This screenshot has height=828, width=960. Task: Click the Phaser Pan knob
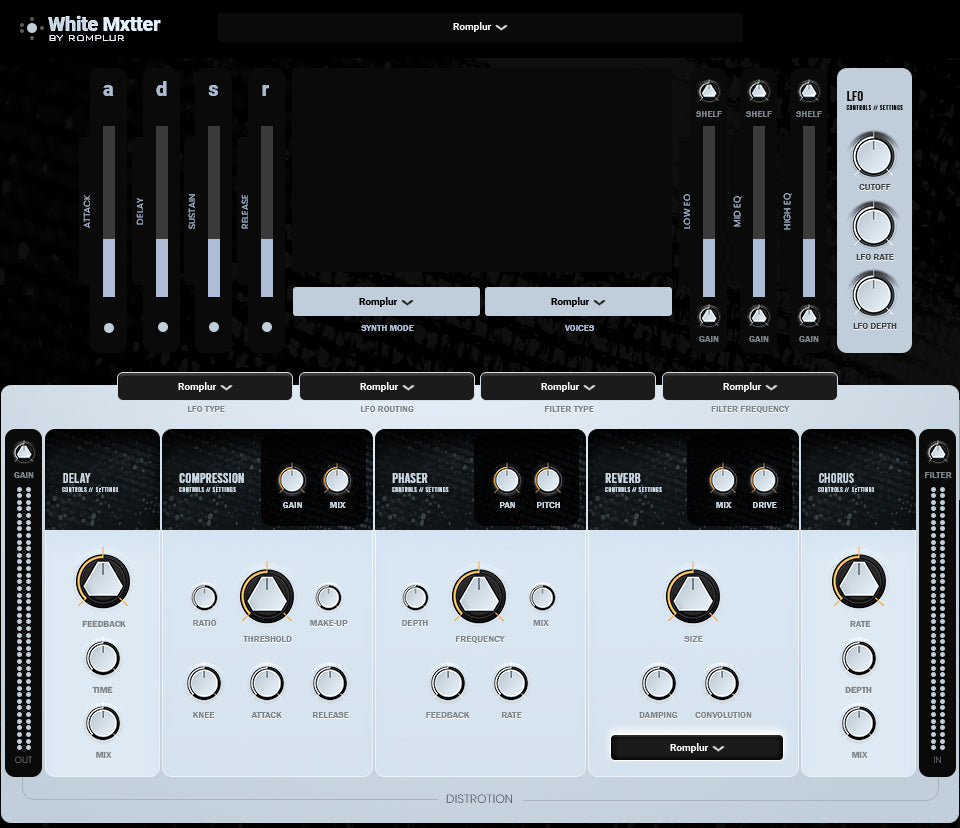(507, 481)
